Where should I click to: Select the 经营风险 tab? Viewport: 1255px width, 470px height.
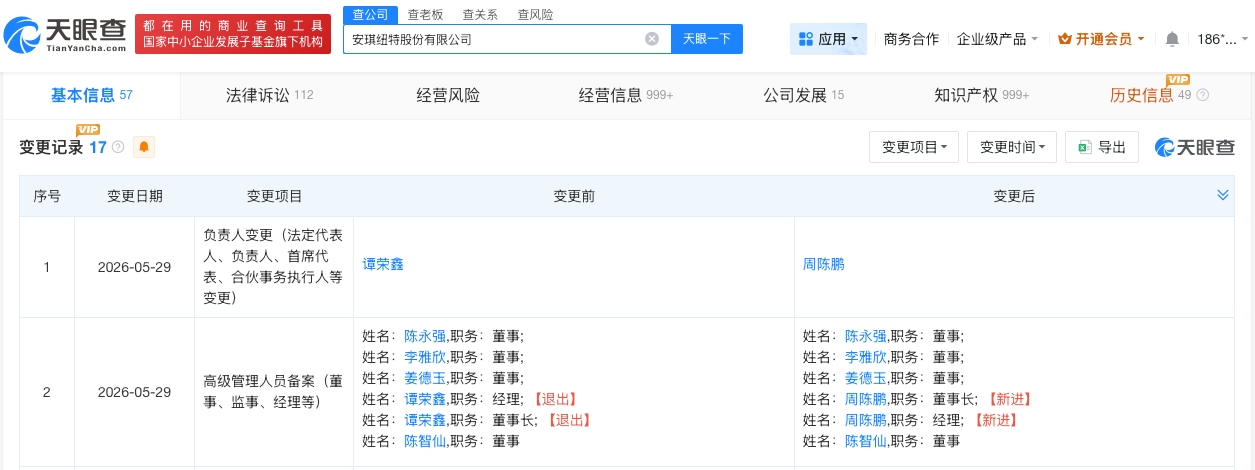(x=448, y=95)
